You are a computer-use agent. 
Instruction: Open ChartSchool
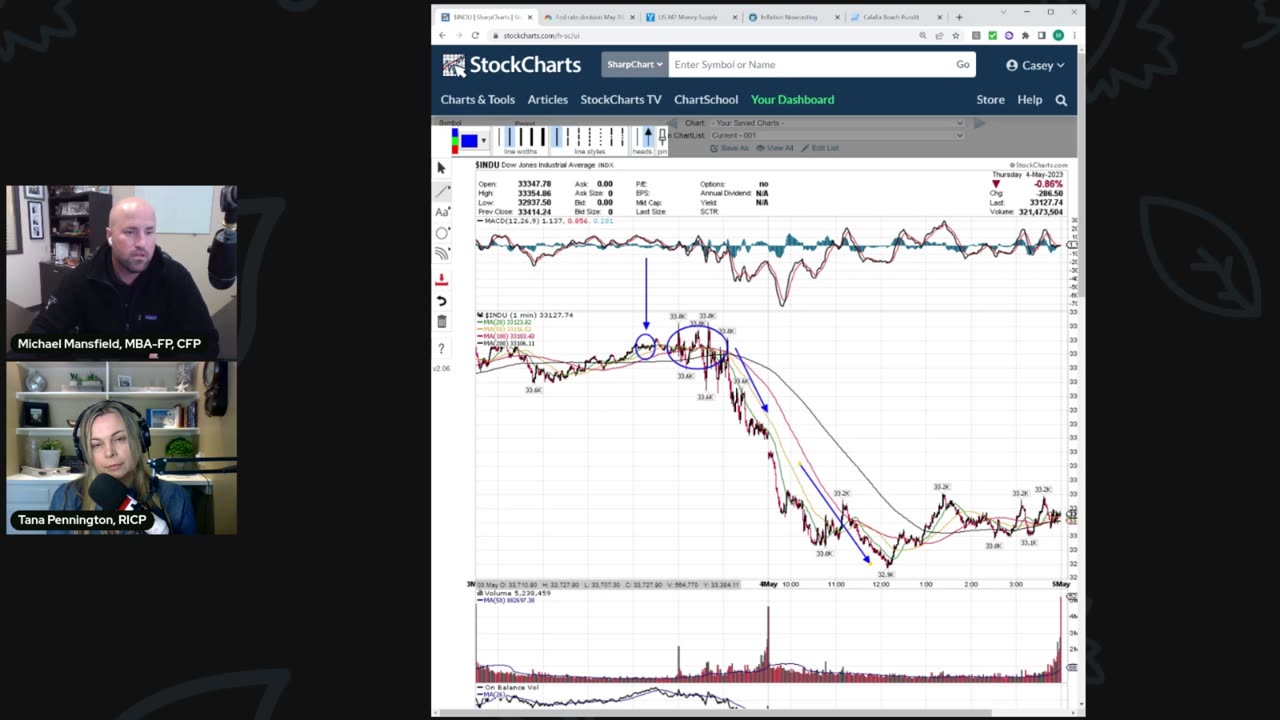(706, 100)
